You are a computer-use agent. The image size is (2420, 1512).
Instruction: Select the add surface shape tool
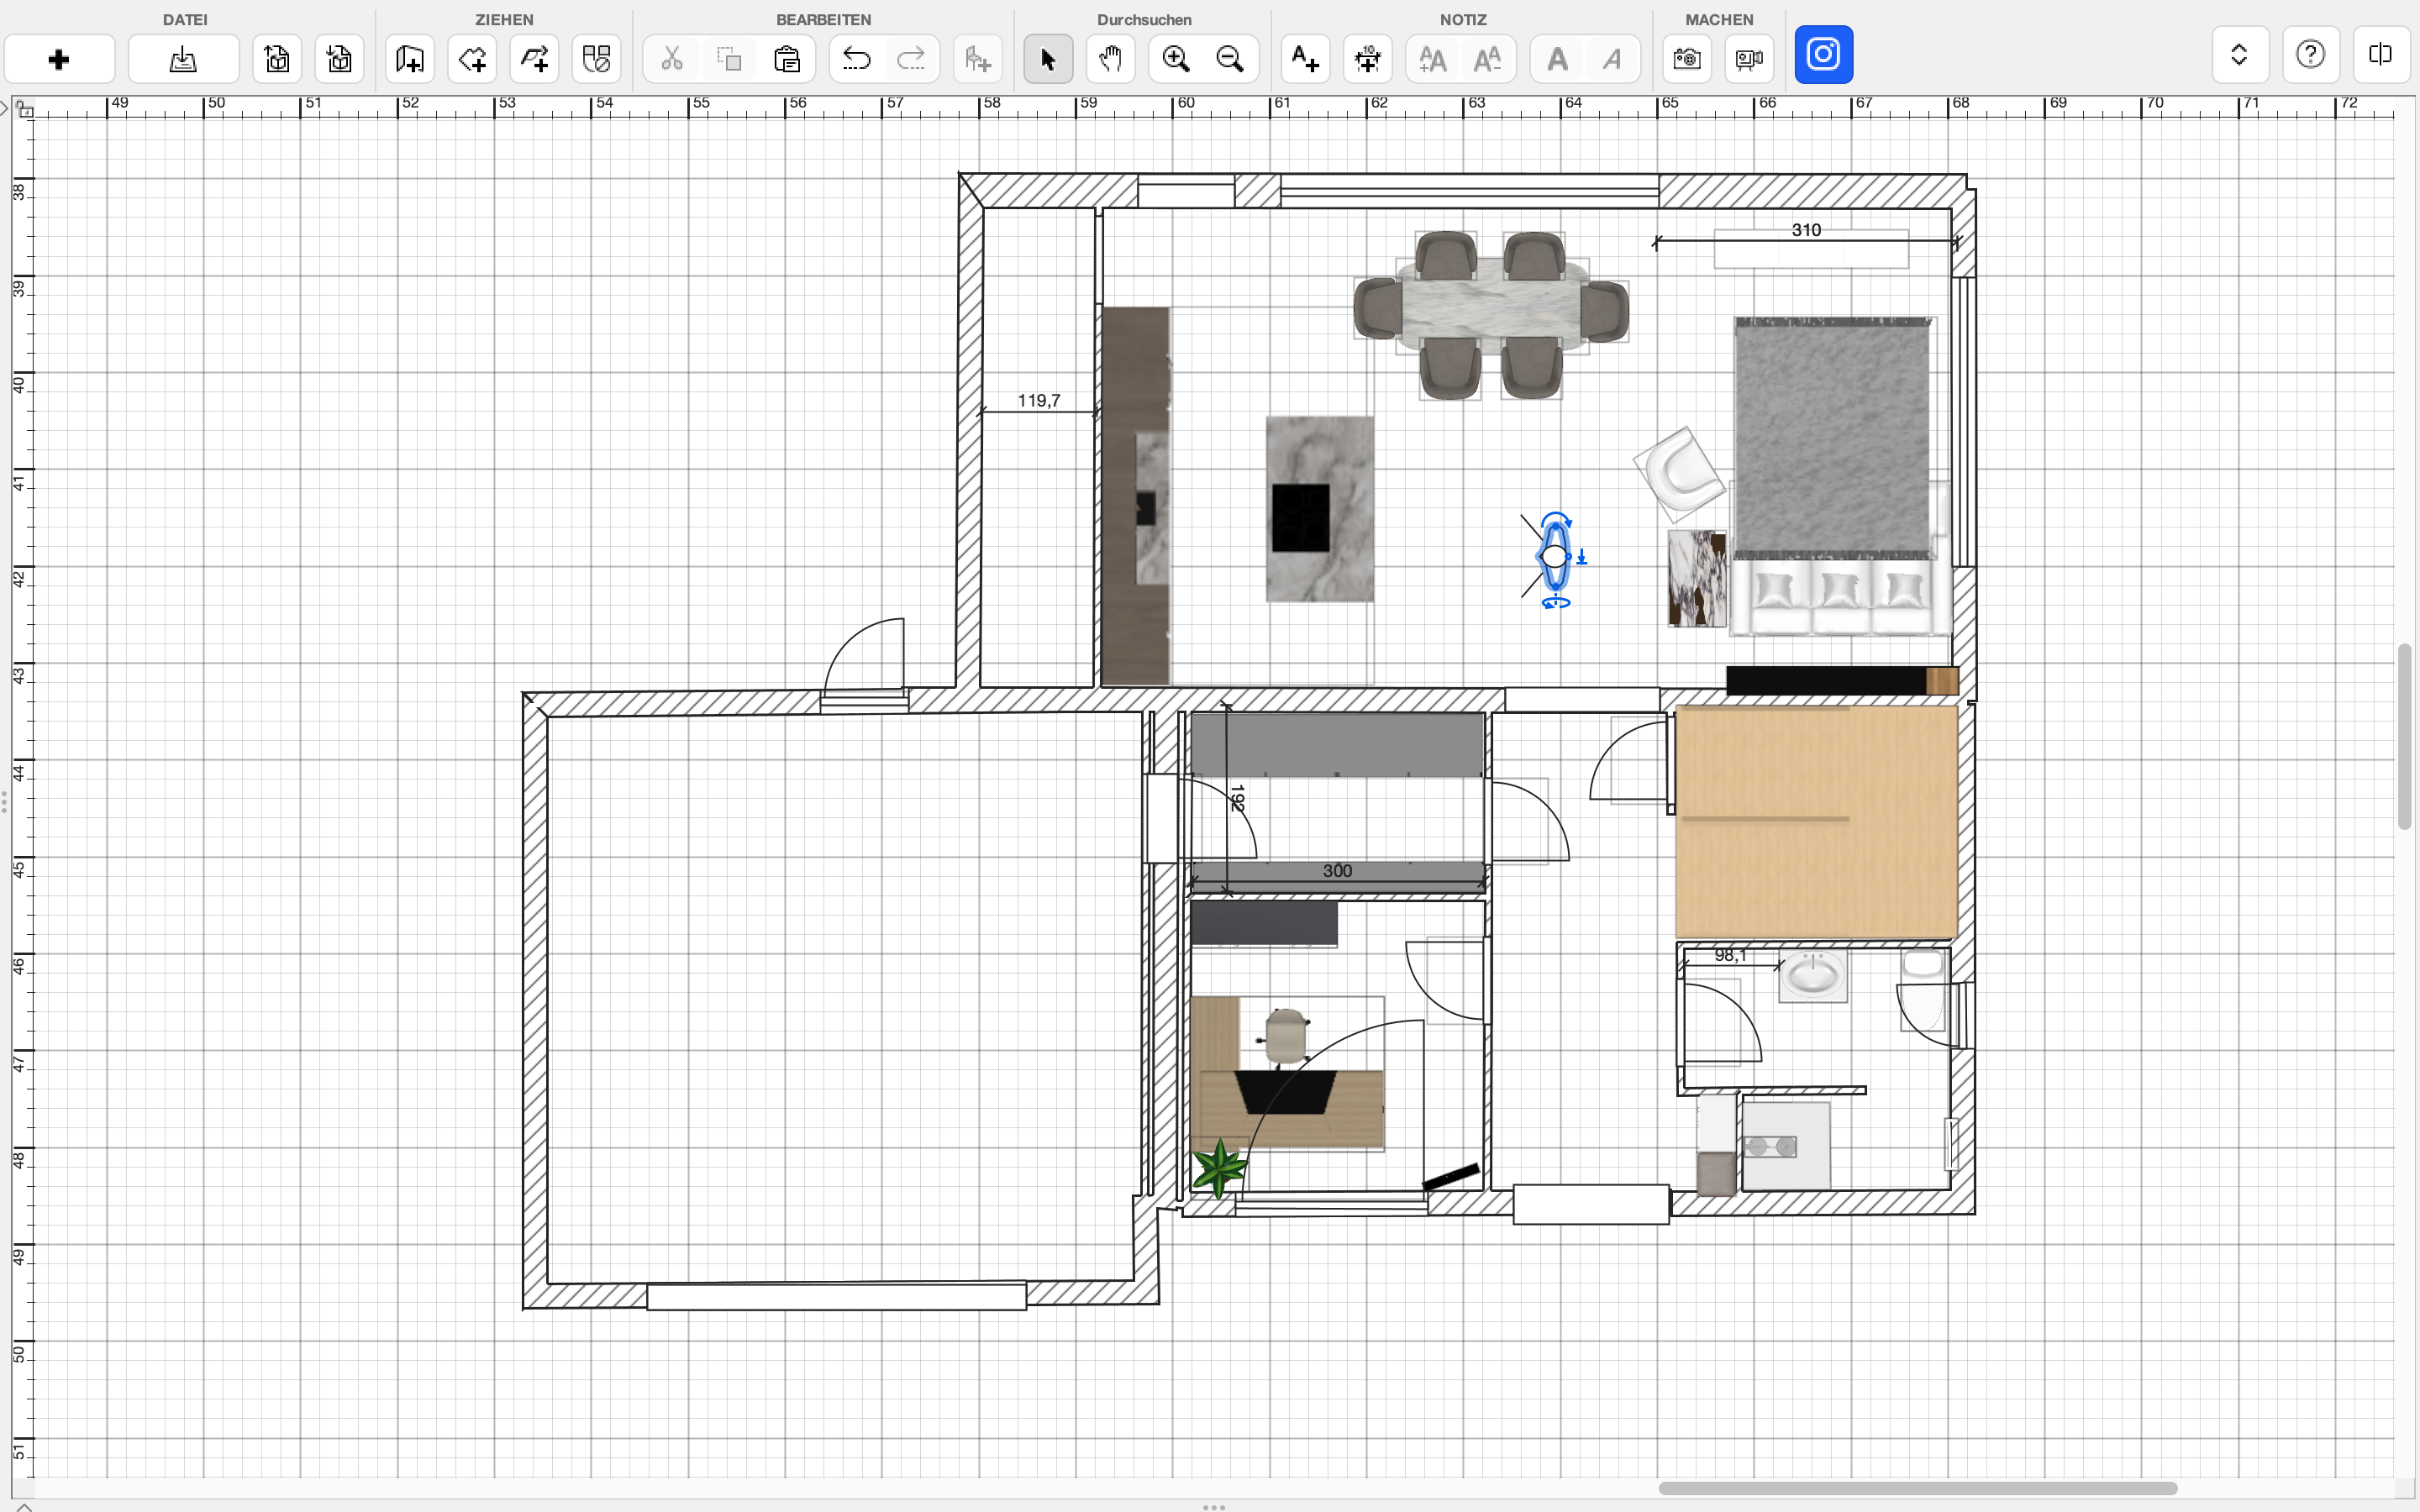coord(472,60)
